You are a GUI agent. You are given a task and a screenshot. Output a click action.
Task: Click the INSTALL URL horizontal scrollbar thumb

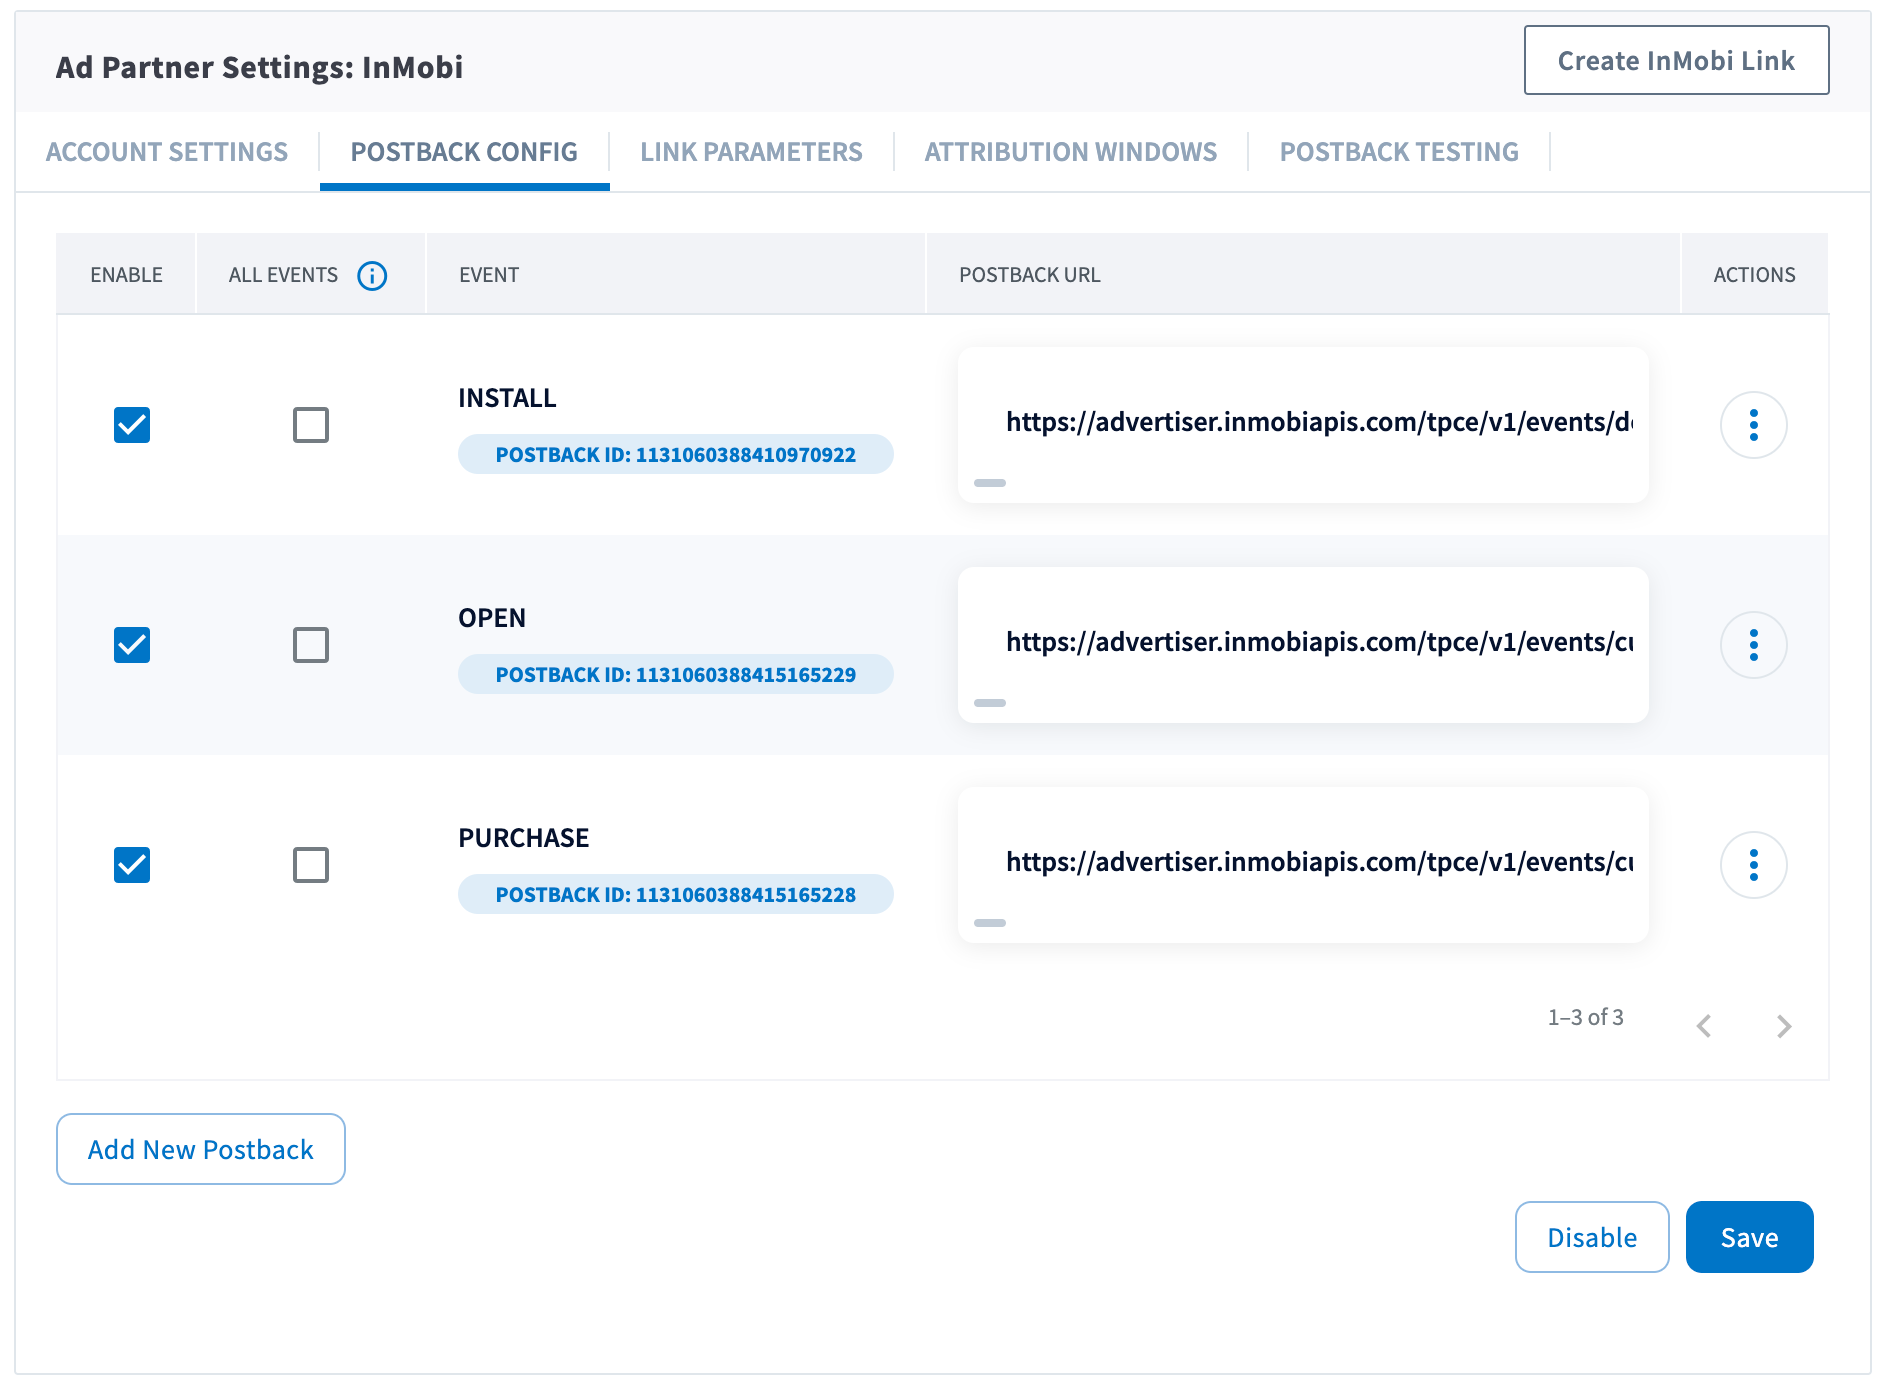click(x=990, y=483)
